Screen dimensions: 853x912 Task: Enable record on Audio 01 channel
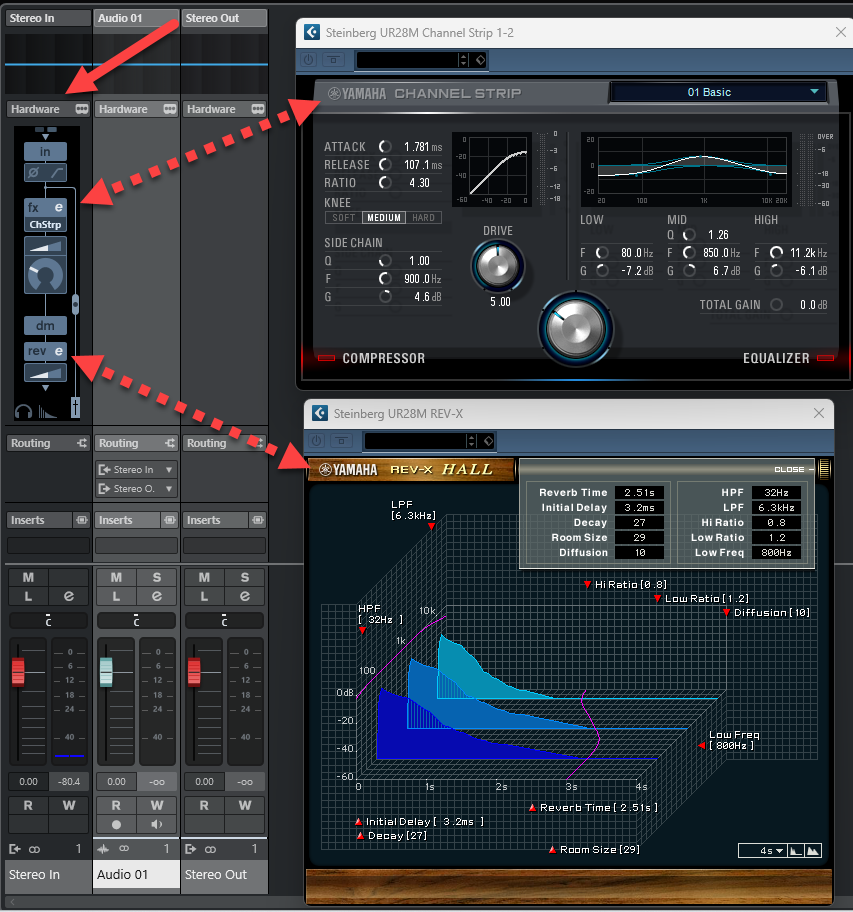[116, 824]
